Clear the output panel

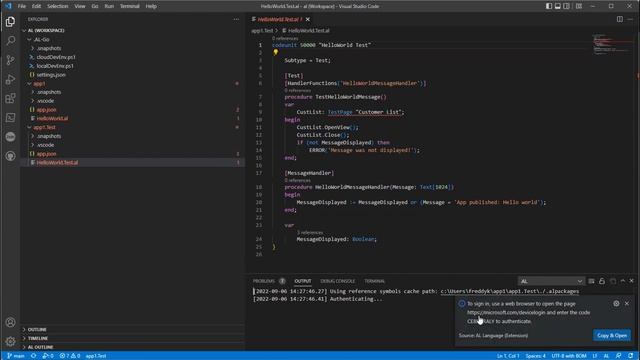(591, 281)
